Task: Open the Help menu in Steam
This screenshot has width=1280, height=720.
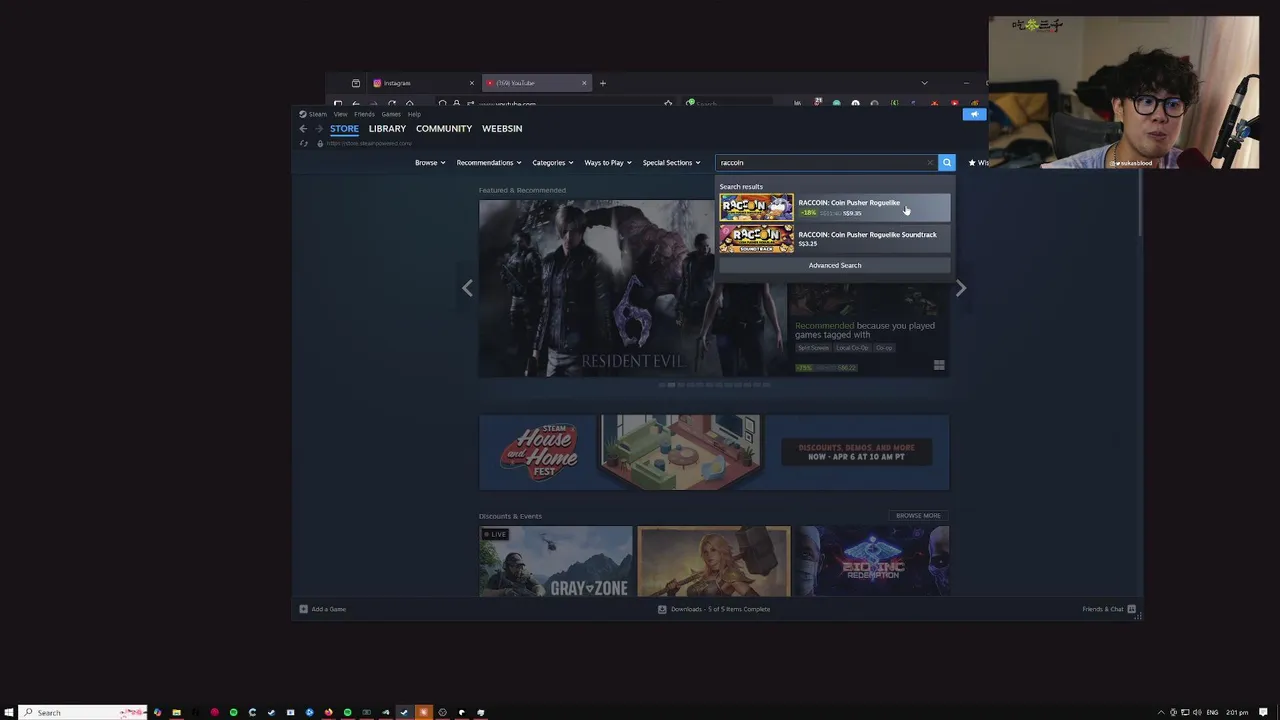Action: pyautogui.click(x=414, y=114)
